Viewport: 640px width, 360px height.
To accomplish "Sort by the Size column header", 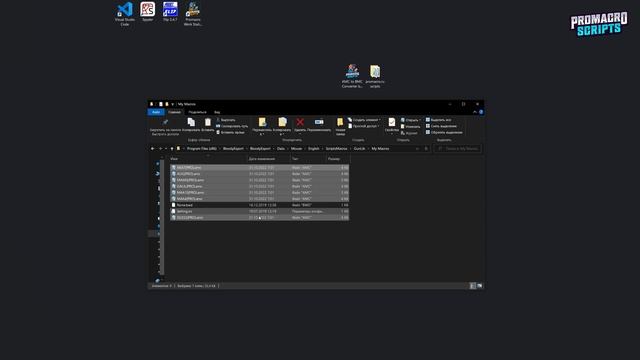I will click(338, 159).
